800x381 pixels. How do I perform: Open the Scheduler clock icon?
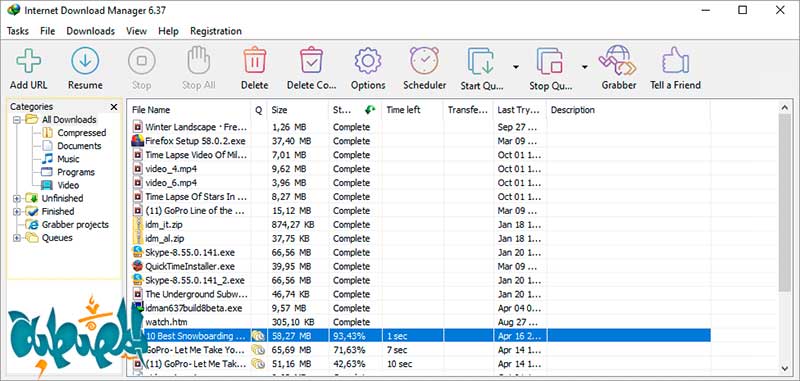coord(424,61)
